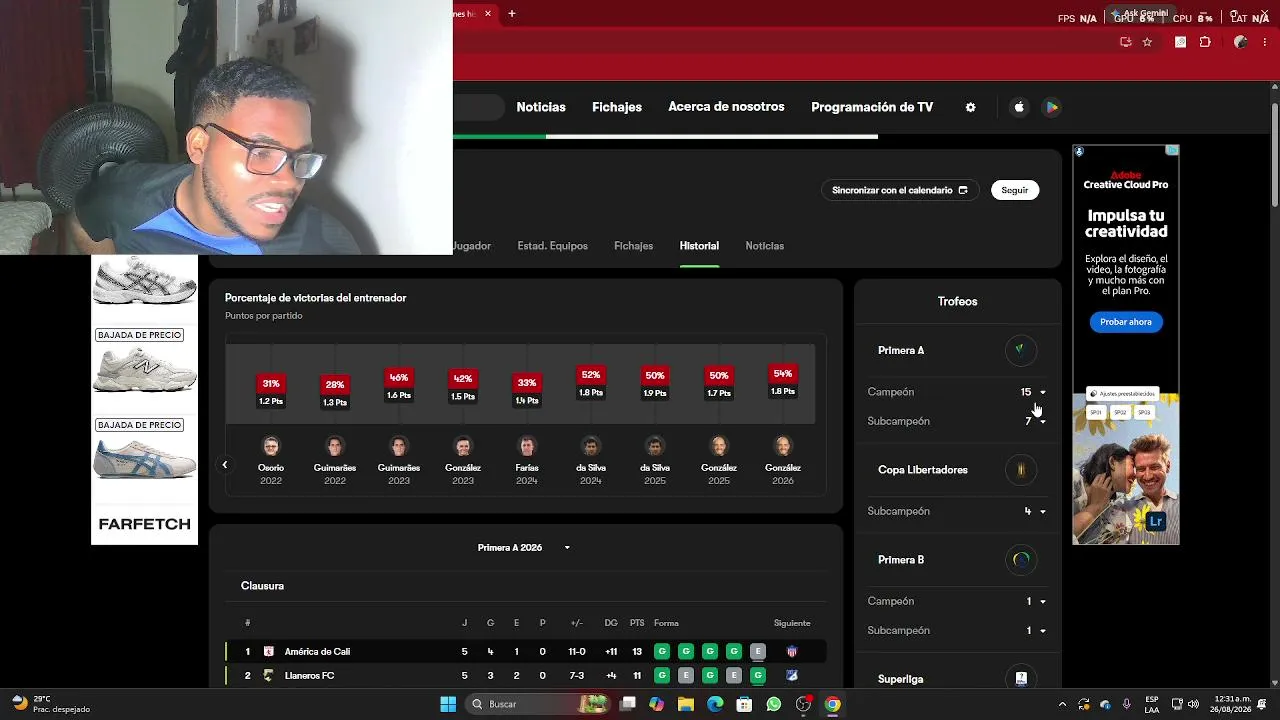The width and height of the screenshot is (1280, 720).
Task: Click the Windows taskbar search box
Action: (x=538, y=704)
